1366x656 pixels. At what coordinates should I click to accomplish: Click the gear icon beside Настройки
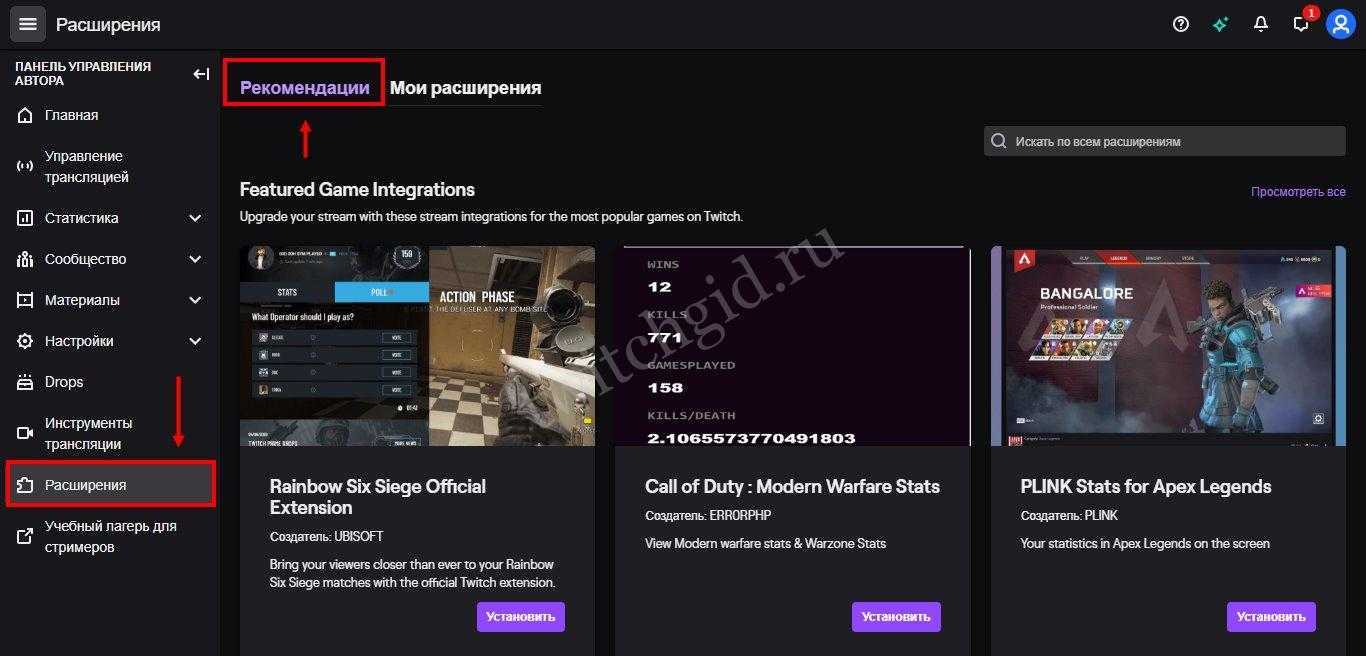tap(26, 341)
